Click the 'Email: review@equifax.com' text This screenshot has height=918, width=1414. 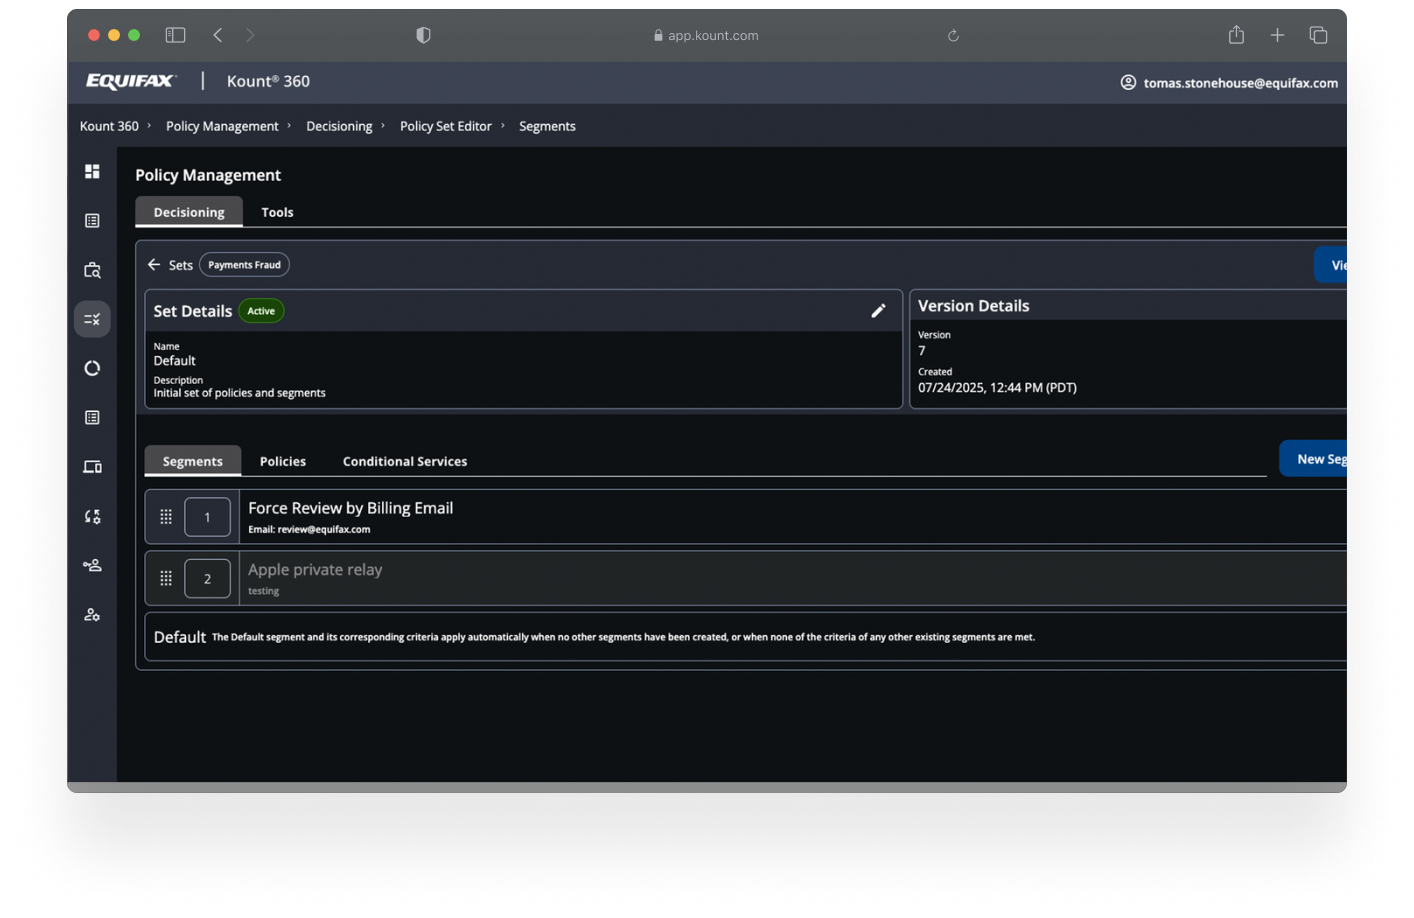coord(309,530)
